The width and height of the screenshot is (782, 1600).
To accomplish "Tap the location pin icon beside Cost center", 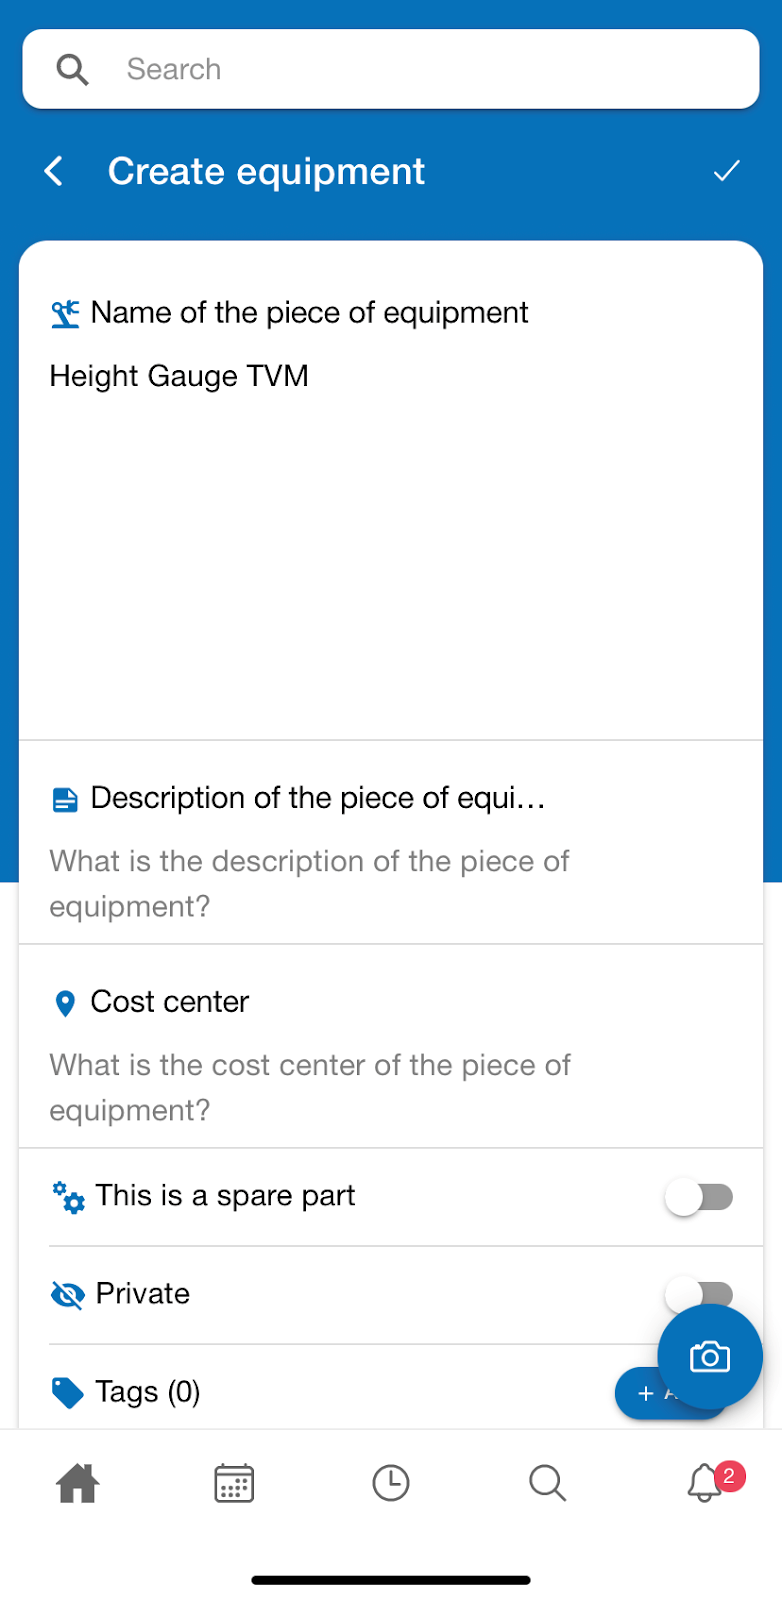I will point(64,1003).
